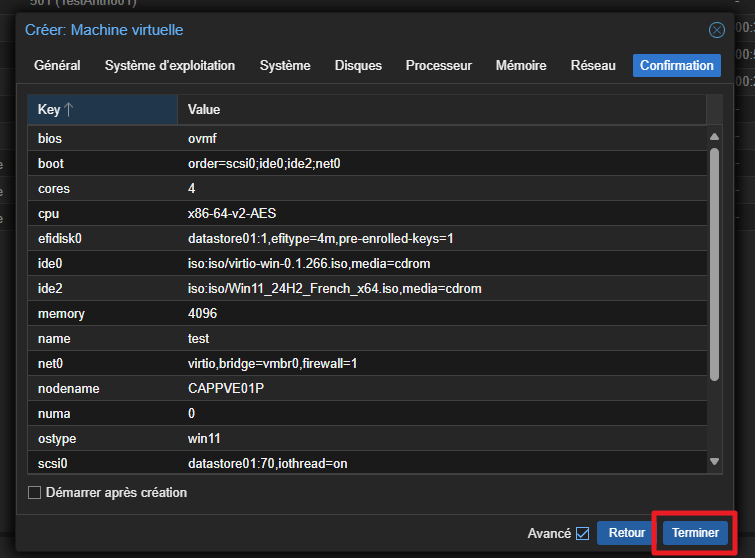Click the value x86-64-v2-AES
The width and height of the screenshot is (755, 558).
coord(232,214)
